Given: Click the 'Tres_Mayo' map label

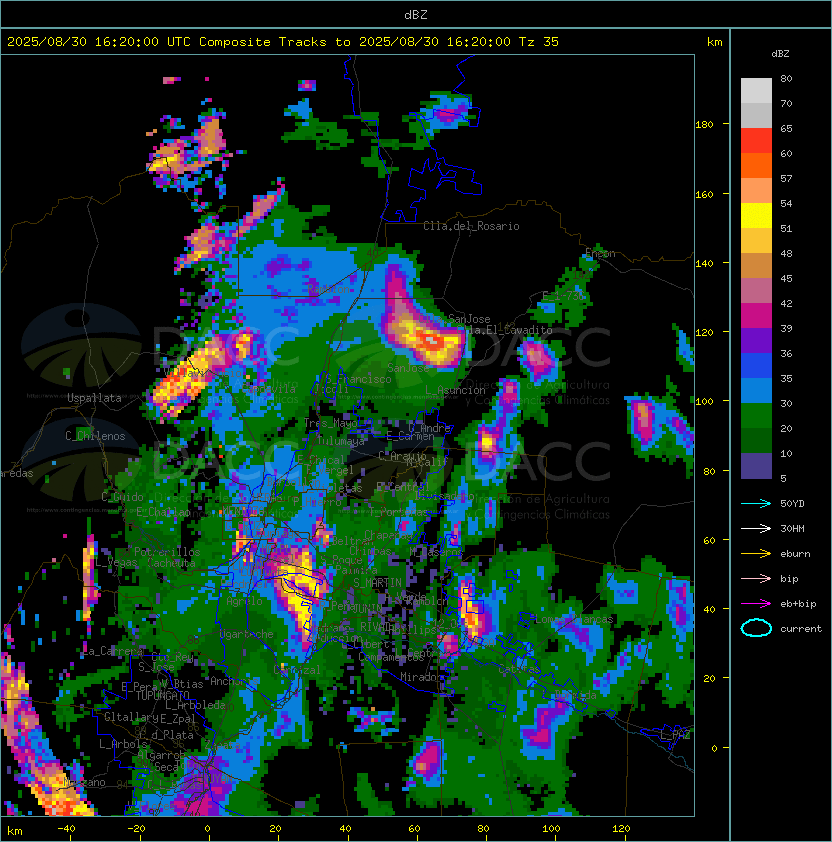Looking at the screenshot, I should (x=330, y=423).
